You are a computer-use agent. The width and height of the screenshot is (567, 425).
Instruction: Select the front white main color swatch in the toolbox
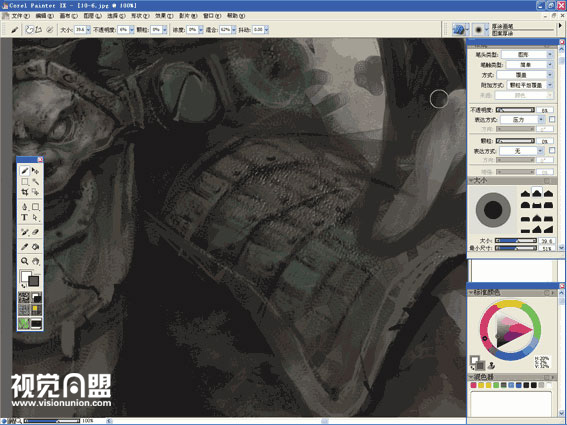(25, 277)
